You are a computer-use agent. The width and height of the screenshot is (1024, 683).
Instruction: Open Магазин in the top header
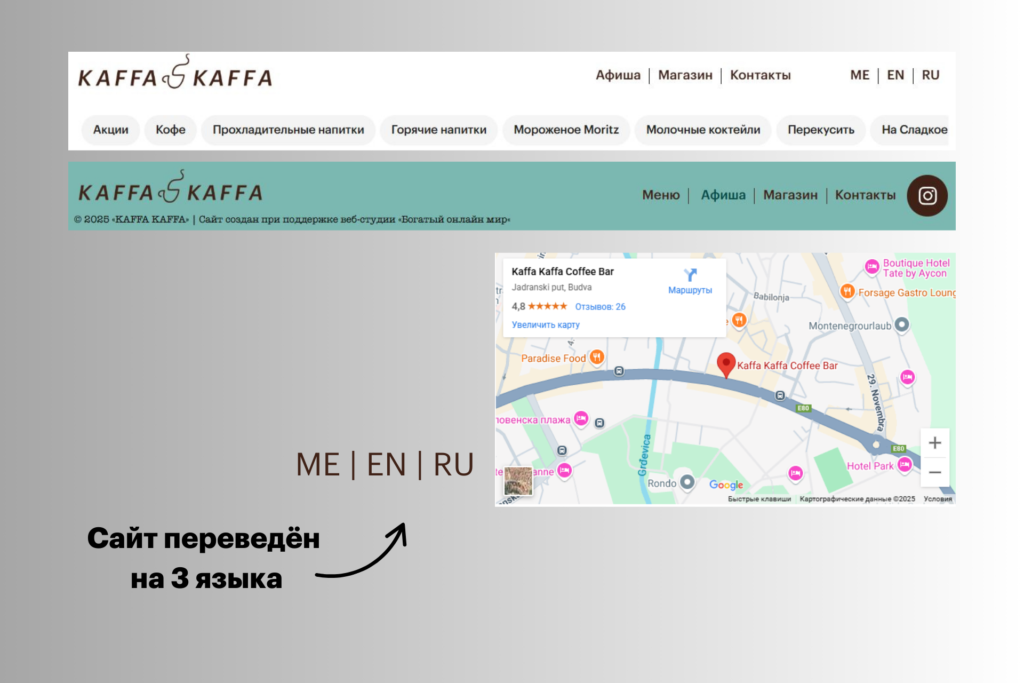[x=685, y=75]
